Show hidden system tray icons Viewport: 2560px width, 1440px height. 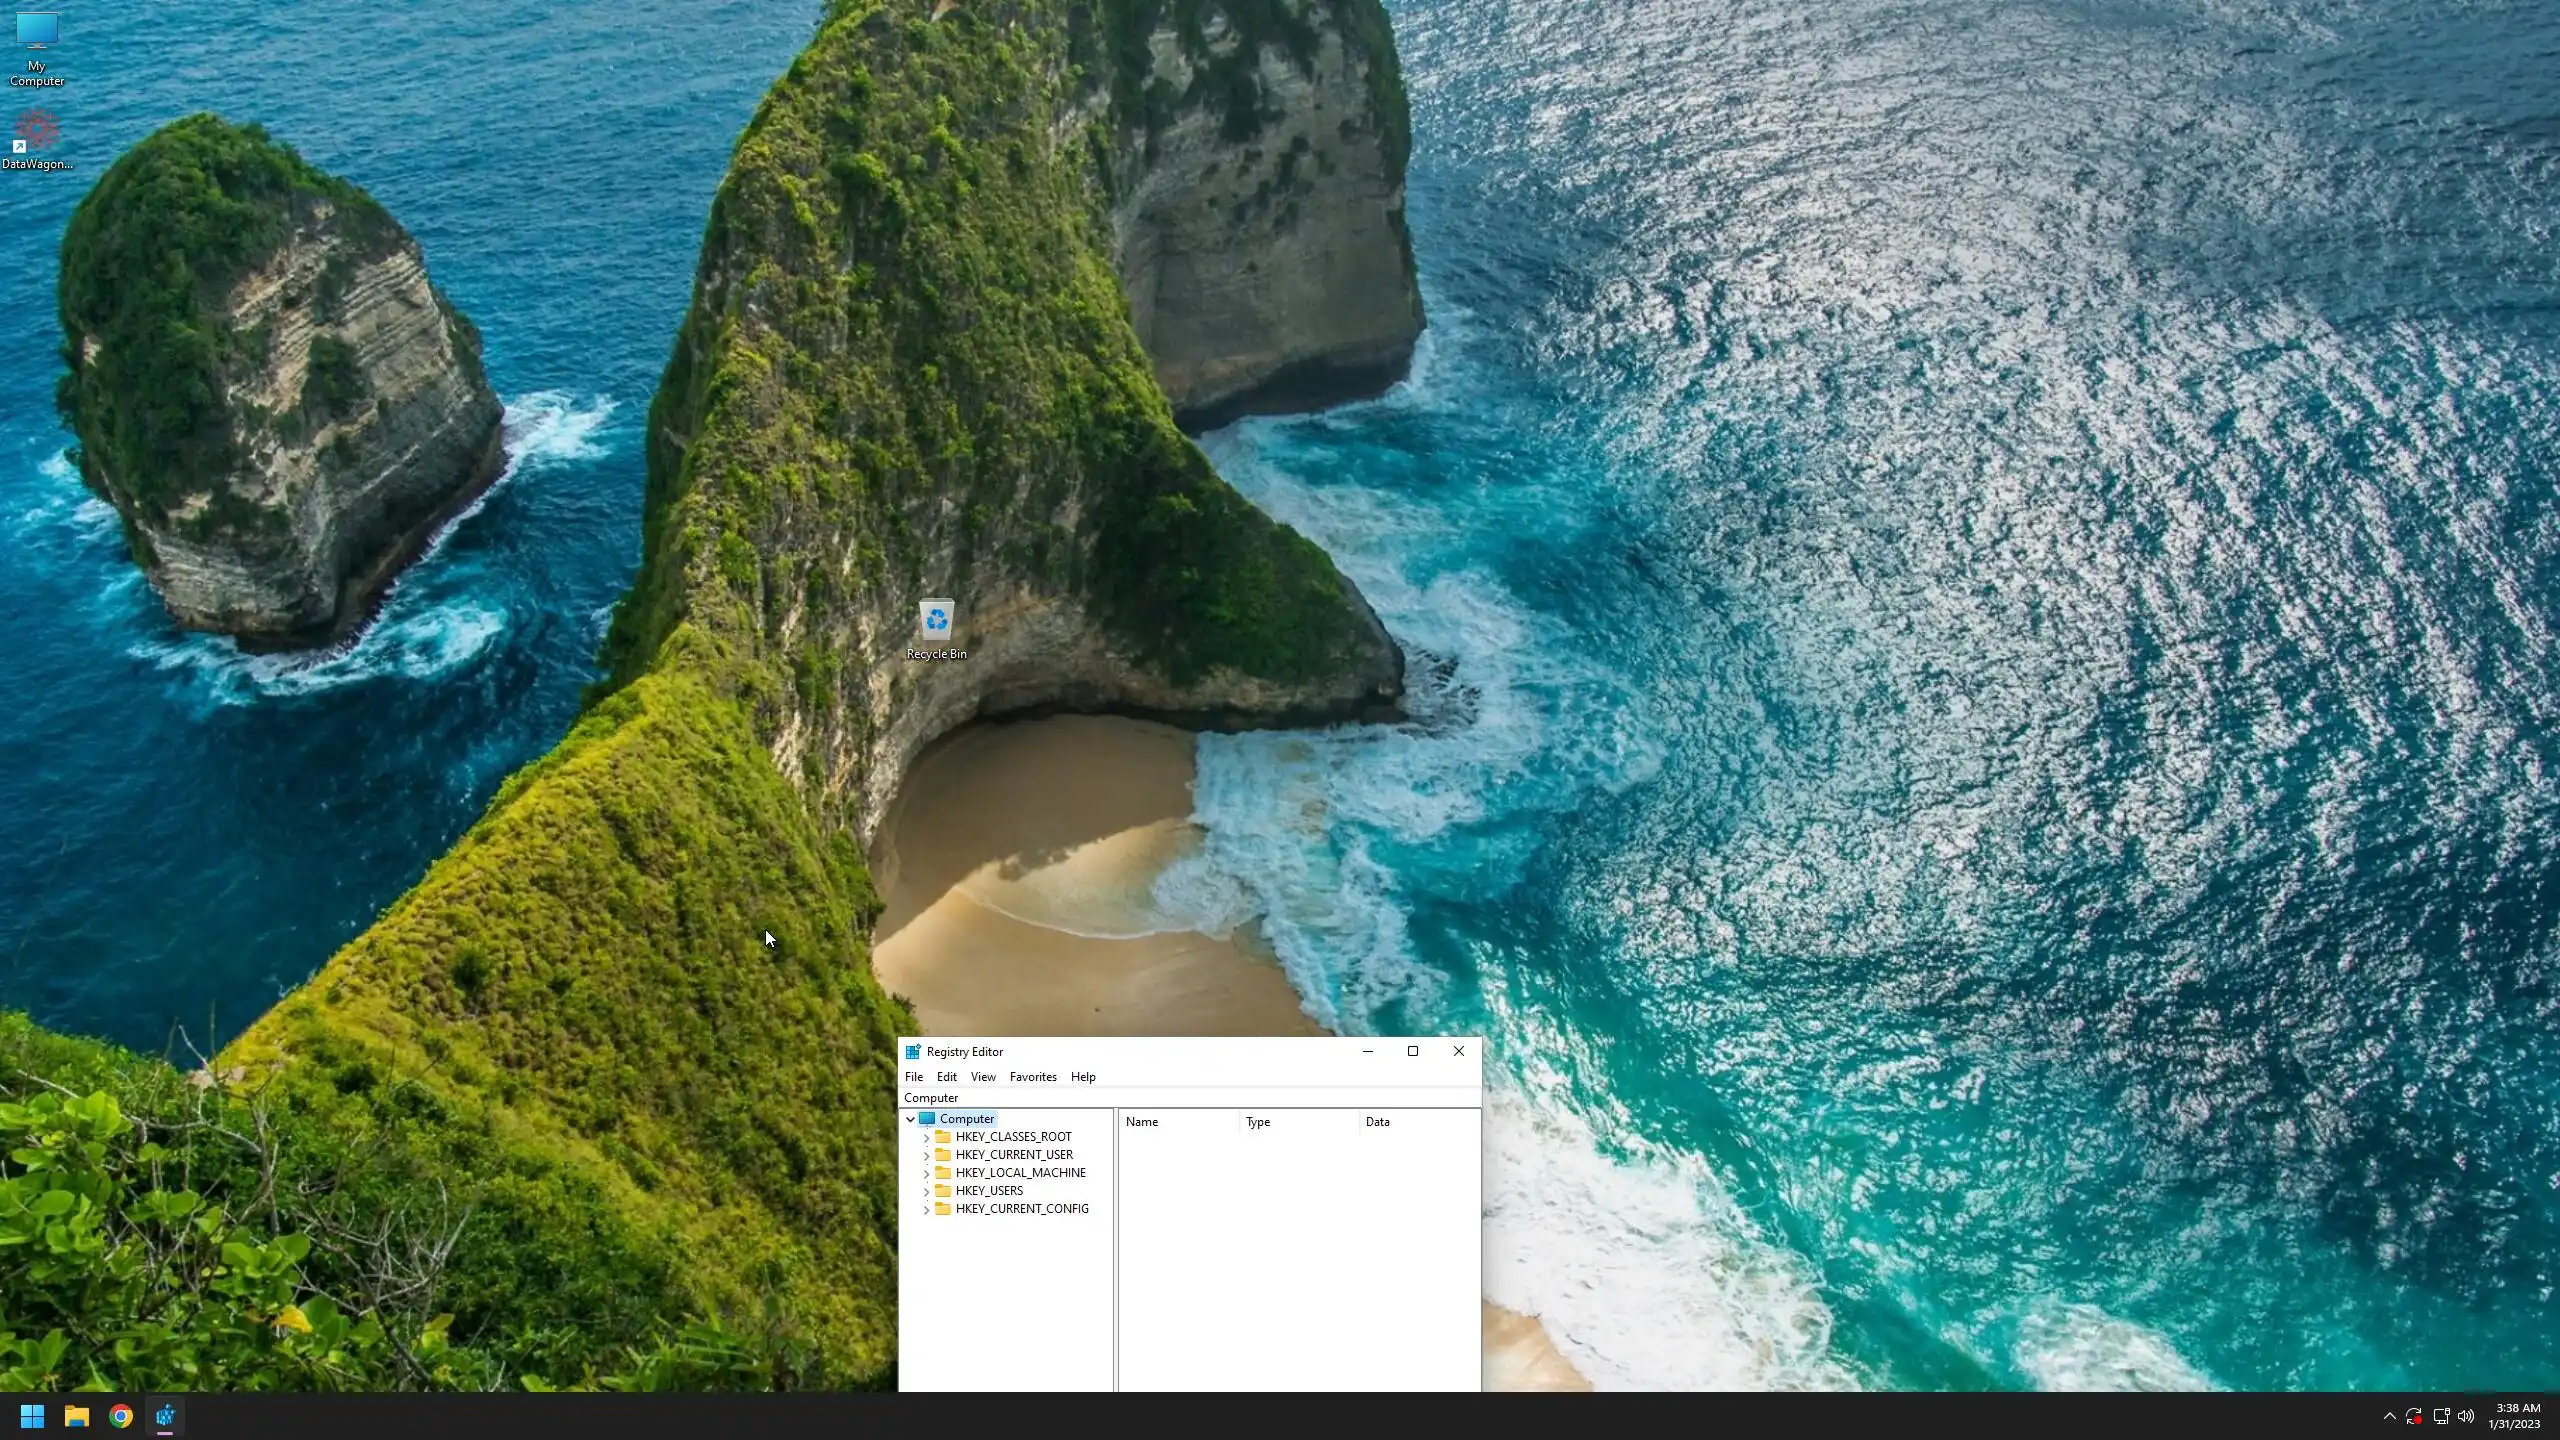click(2389, 1416)
